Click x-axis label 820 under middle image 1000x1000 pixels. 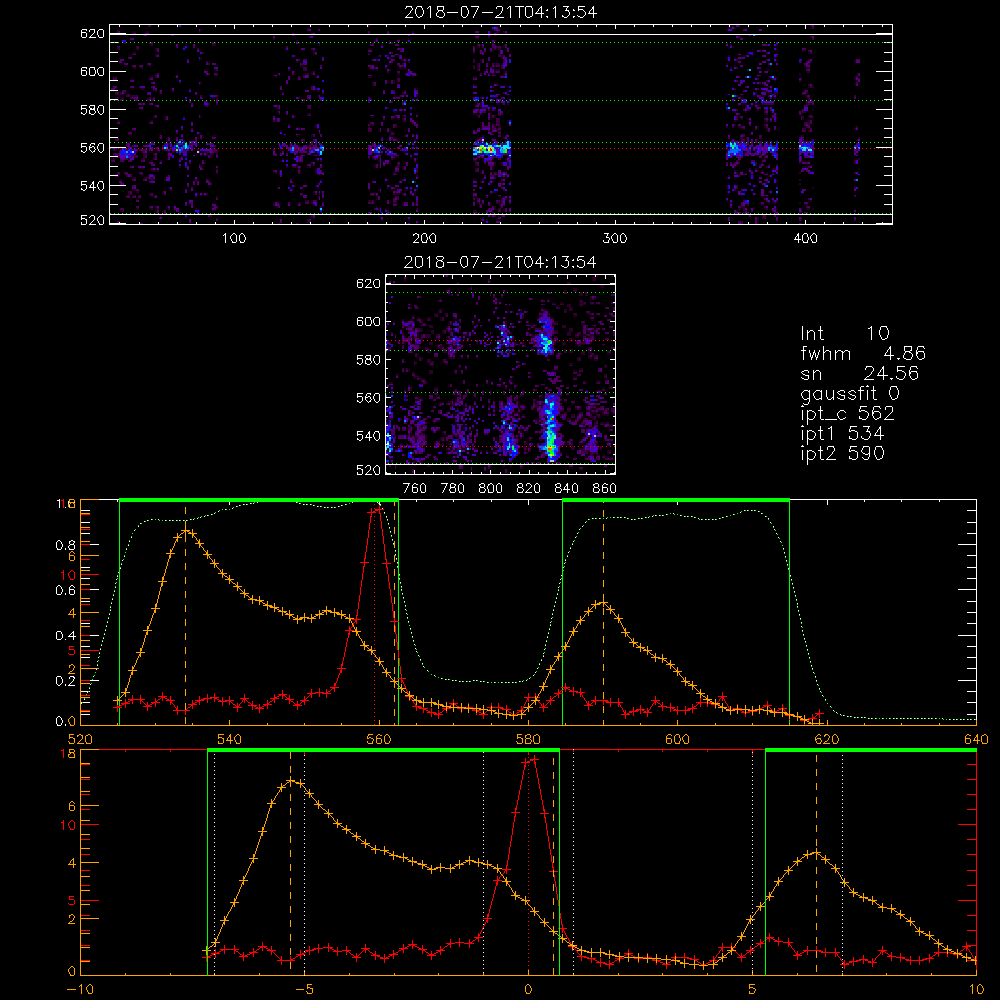click(x=529, y=489)
